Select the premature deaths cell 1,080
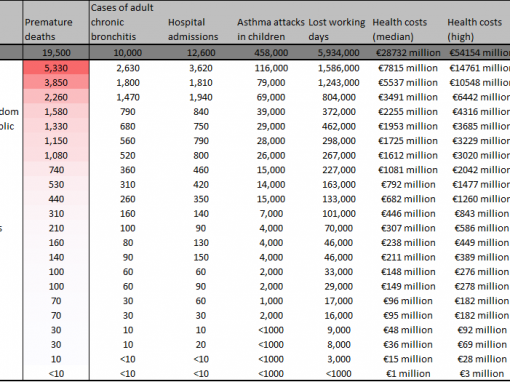 [56, 155]
